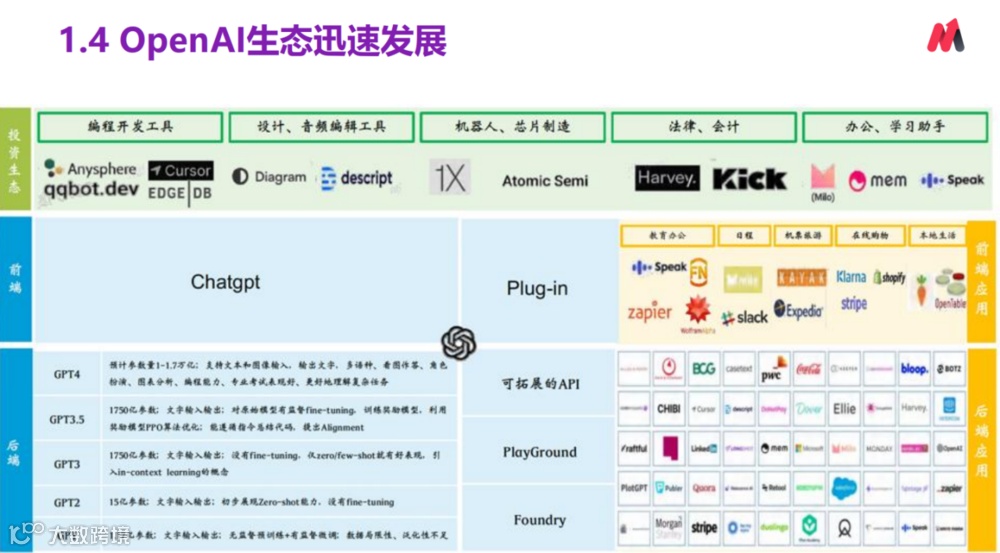This screenshot has width=1000, height=553.
Task: Click the qqbot.dev logo
Action: click(91, 189)
